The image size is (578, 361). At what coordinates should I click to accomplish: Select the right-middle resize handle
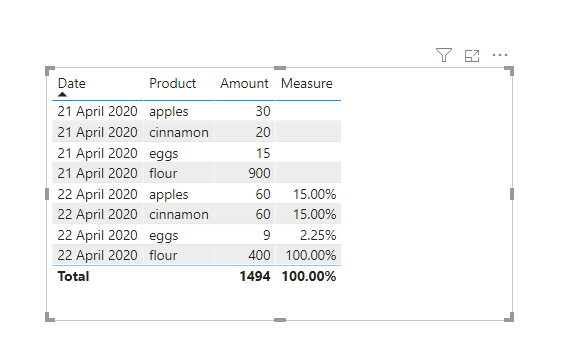[x=512, y=194]
